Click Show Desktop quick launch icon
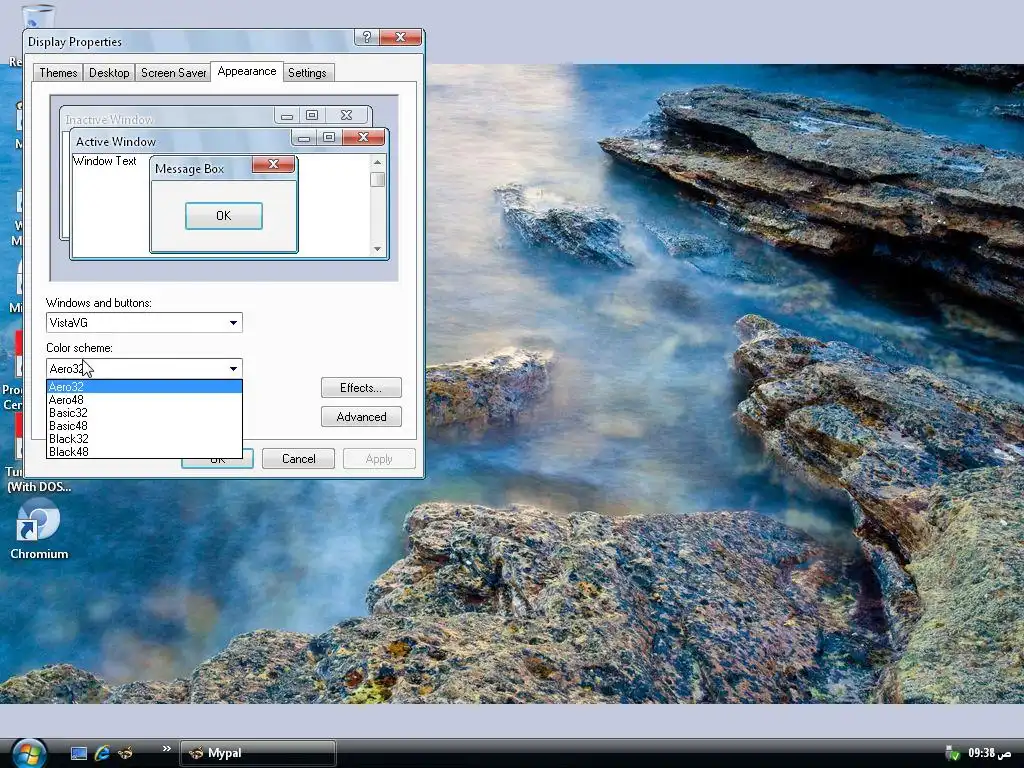 tap(79, 754)
